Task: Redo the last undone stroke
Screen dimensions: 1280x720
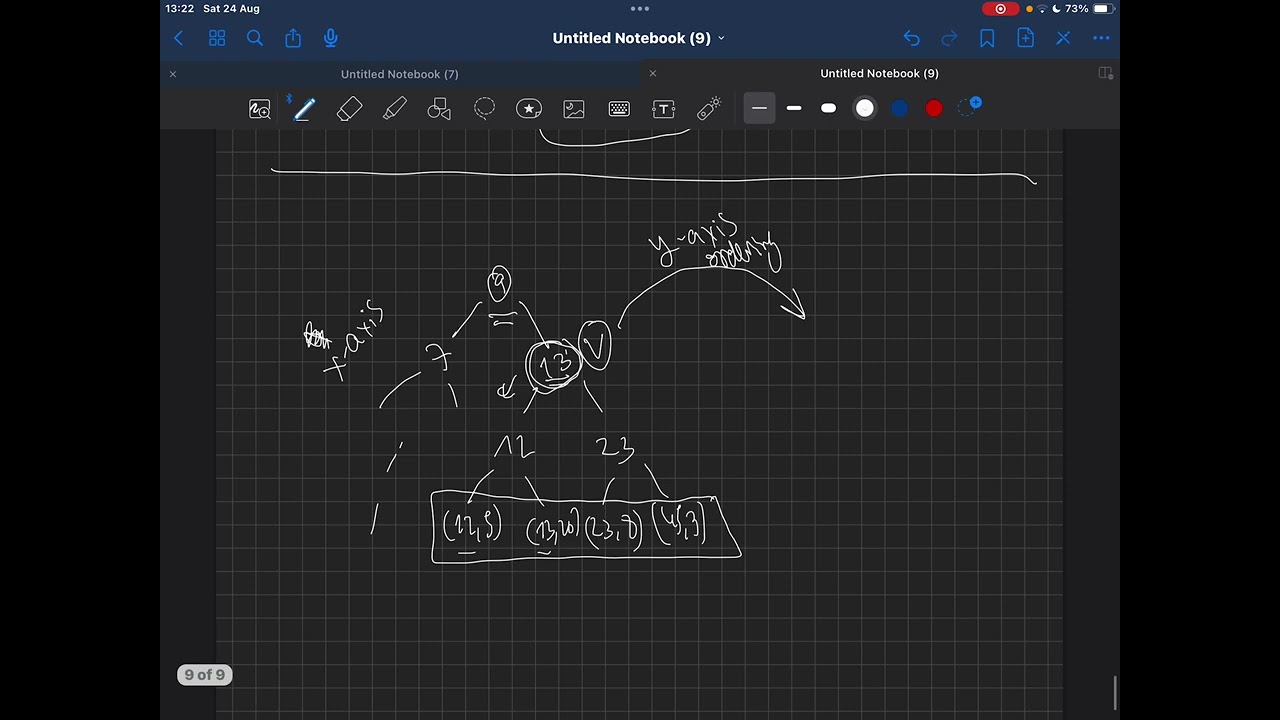Action: [949, 38]
